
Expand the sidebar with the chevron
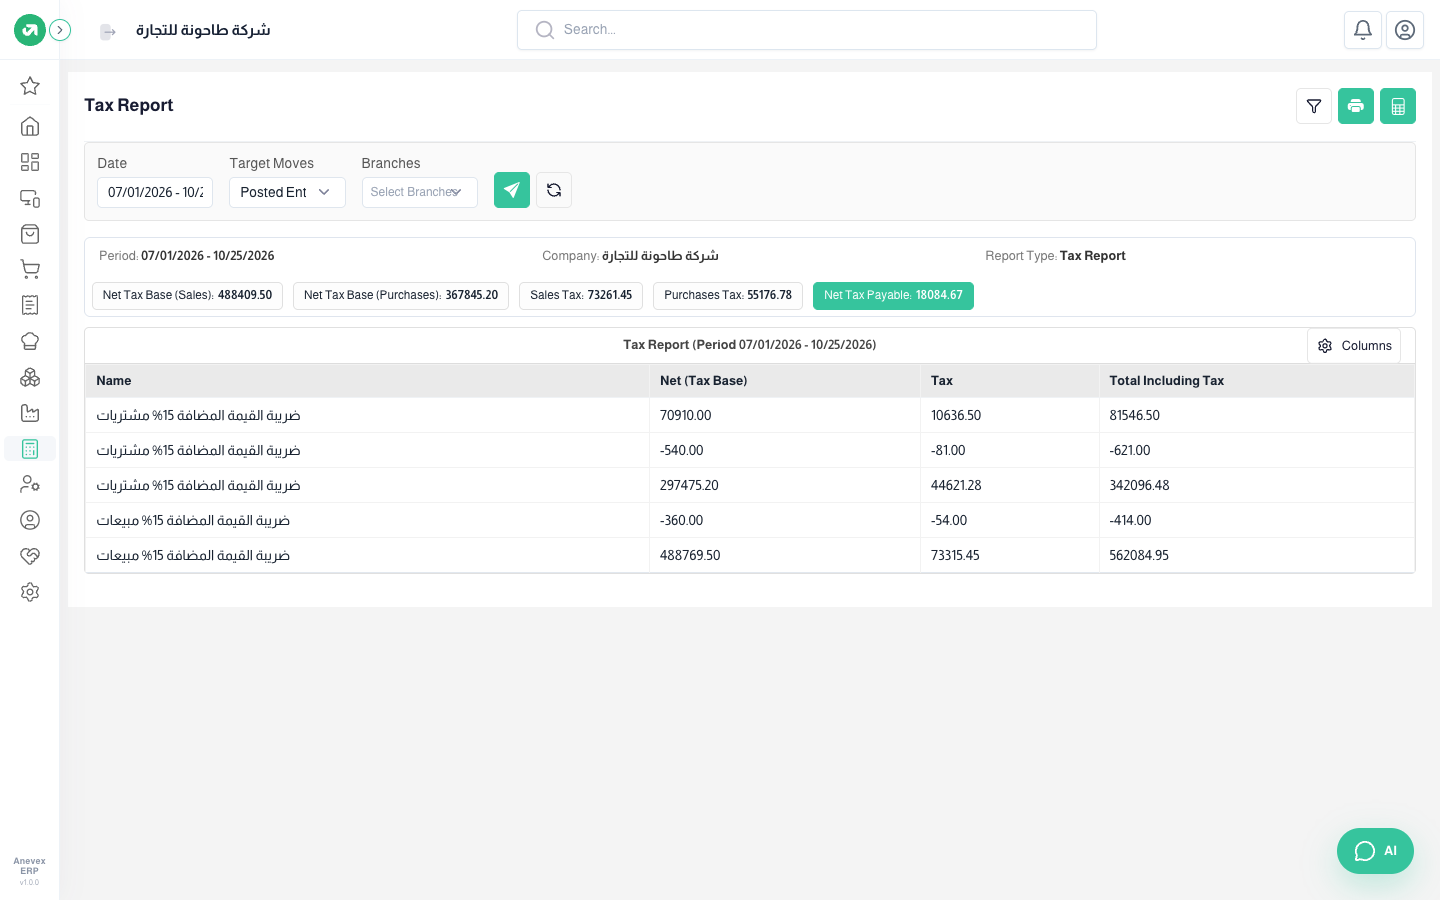click(x=60, y=30)
